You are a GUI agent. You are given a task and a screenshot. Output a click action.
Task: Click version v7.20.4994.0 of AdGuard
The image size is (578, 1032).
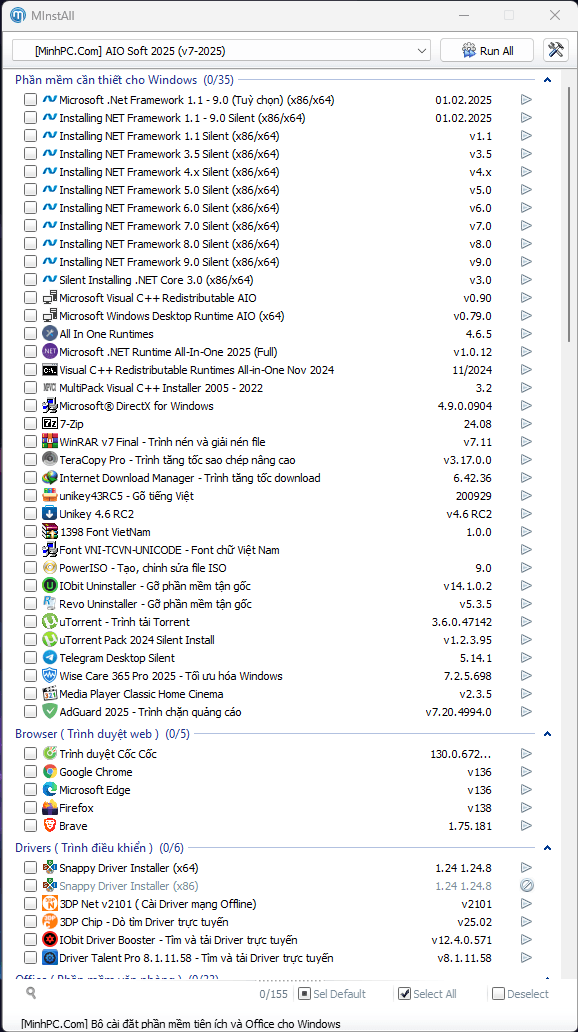[x=458, y=712]
